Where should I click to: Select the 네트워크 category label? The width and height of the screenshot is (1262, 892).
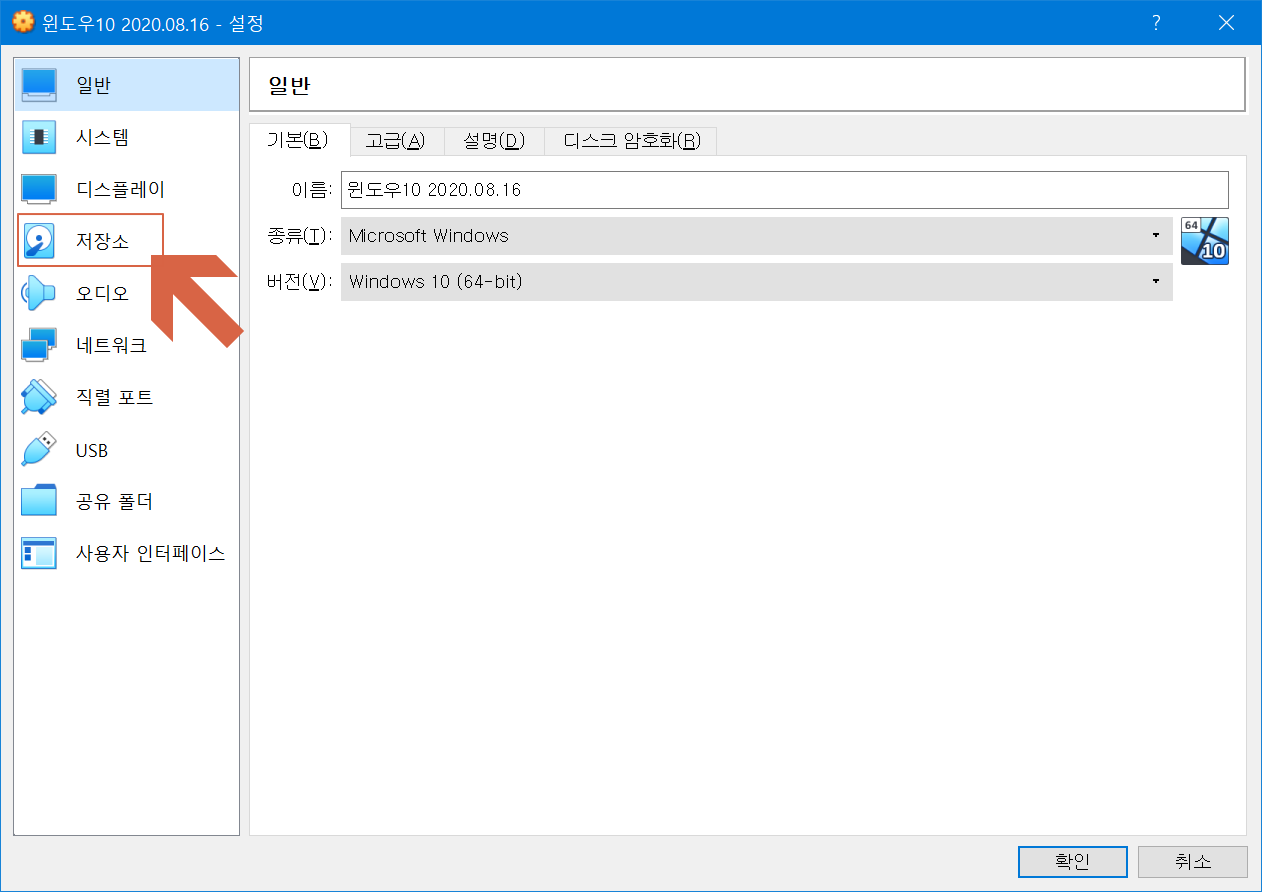(111, 346)
